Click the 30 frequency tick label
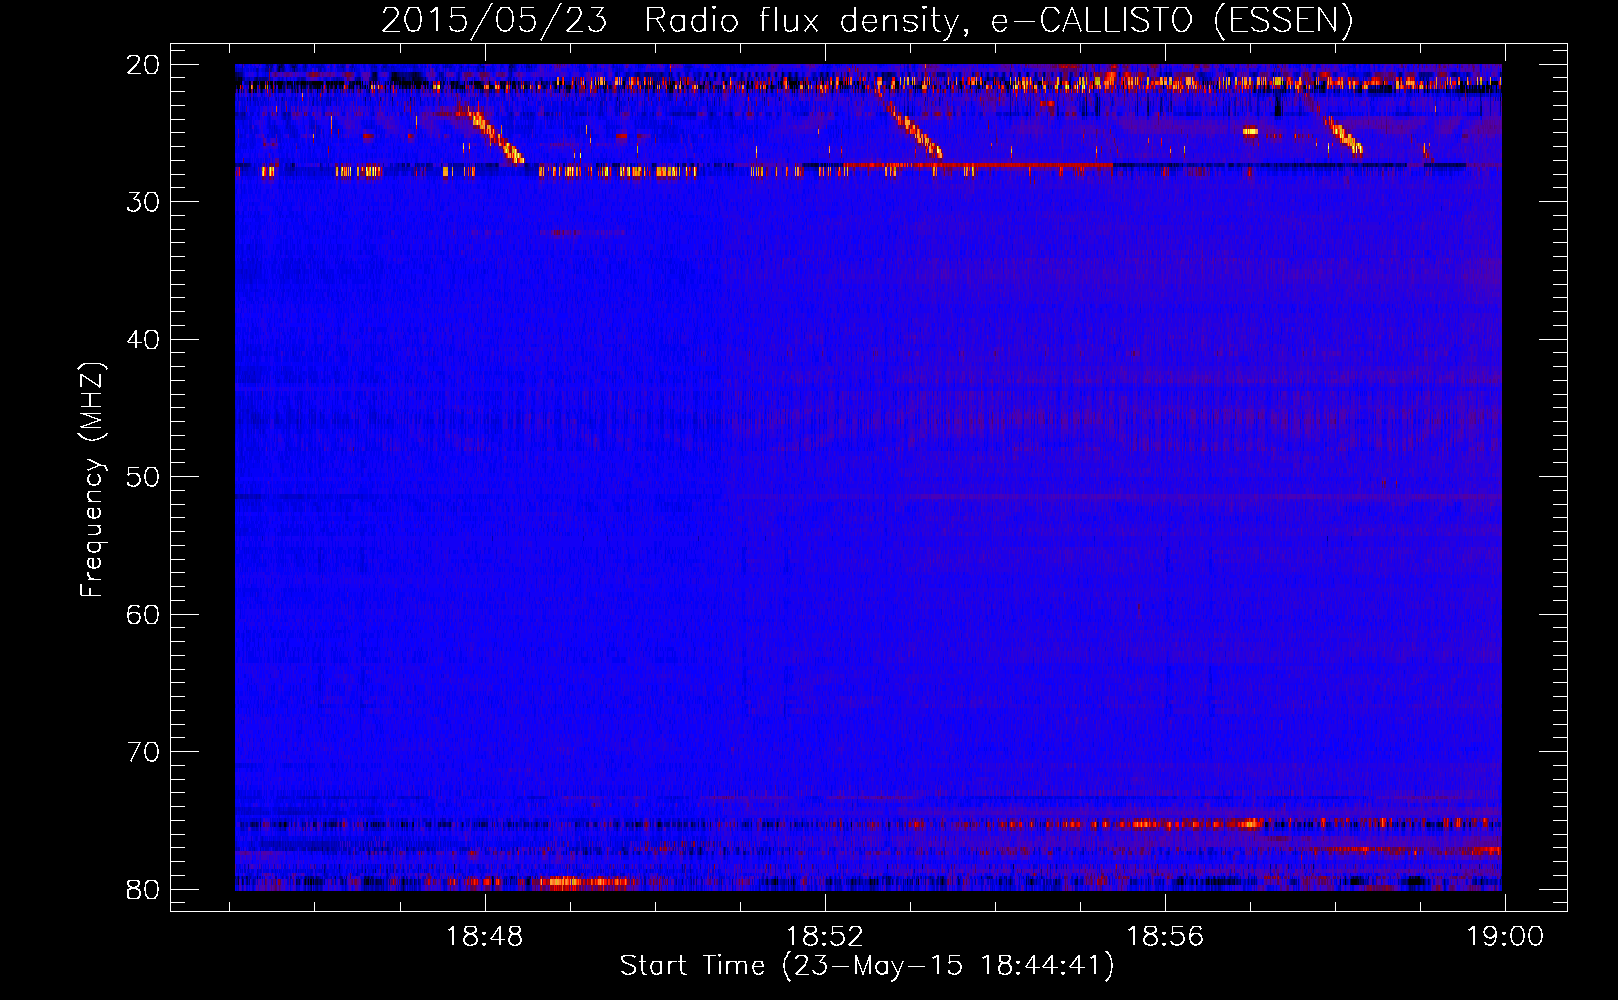 144,202
